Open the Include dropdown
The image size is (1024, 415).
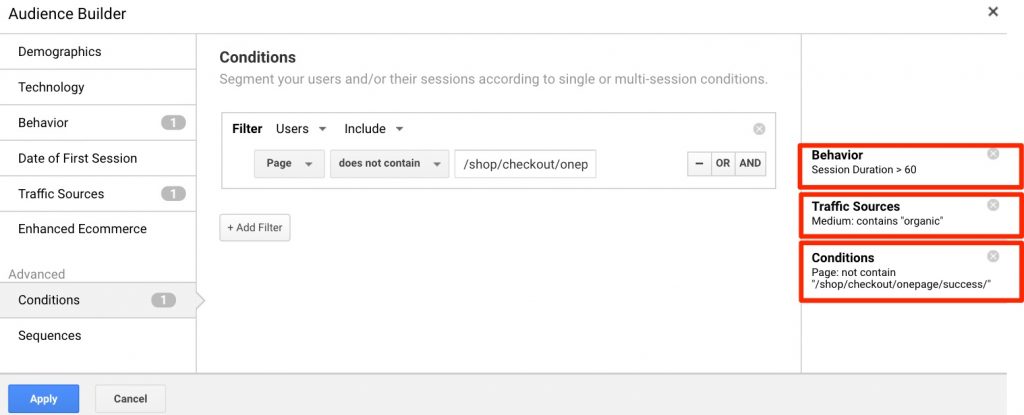click(x=374, y=129)
